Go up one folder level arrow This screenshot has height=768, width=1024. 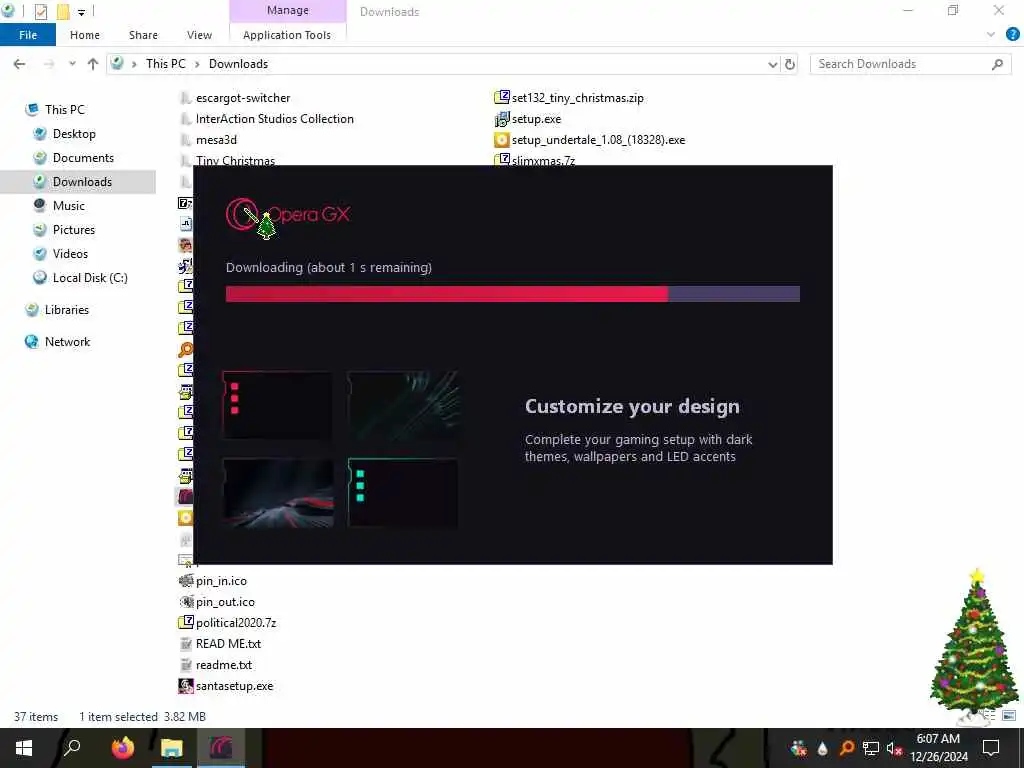(x=93, y=64)
